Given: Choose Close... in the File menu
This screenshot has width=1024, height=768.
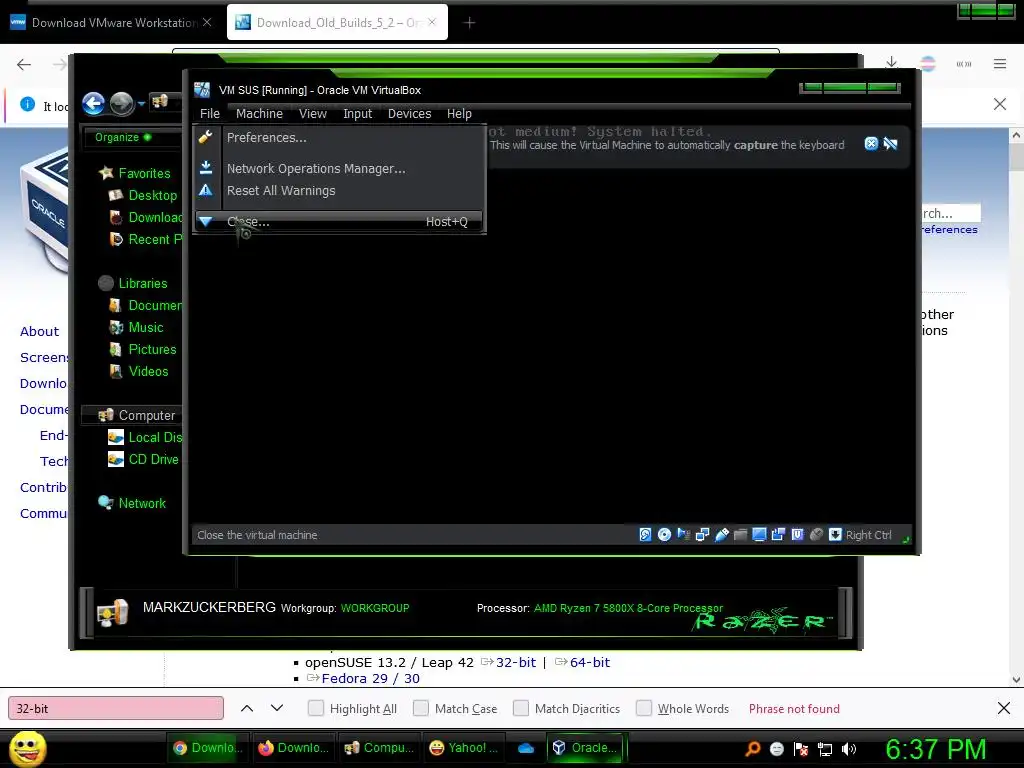Looking at the screenshot, I should point(340,221).
